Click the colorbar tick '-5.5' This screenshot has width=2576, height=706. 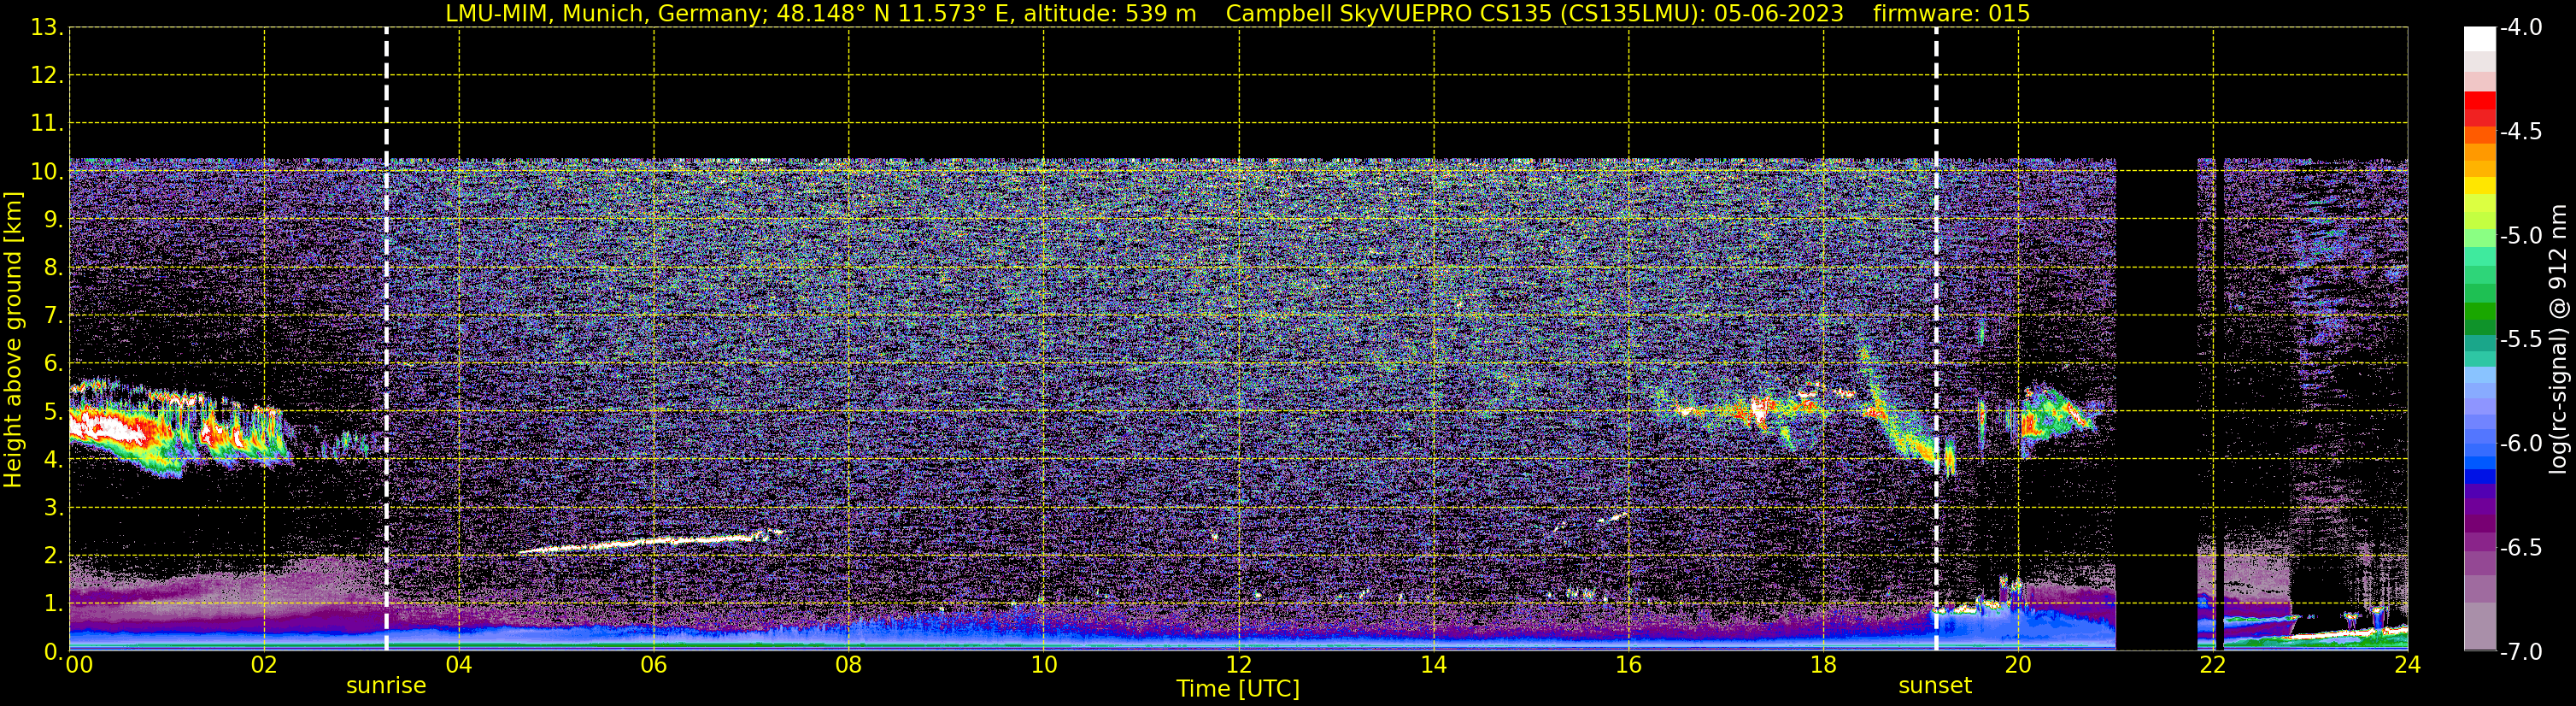[2521, 340]
